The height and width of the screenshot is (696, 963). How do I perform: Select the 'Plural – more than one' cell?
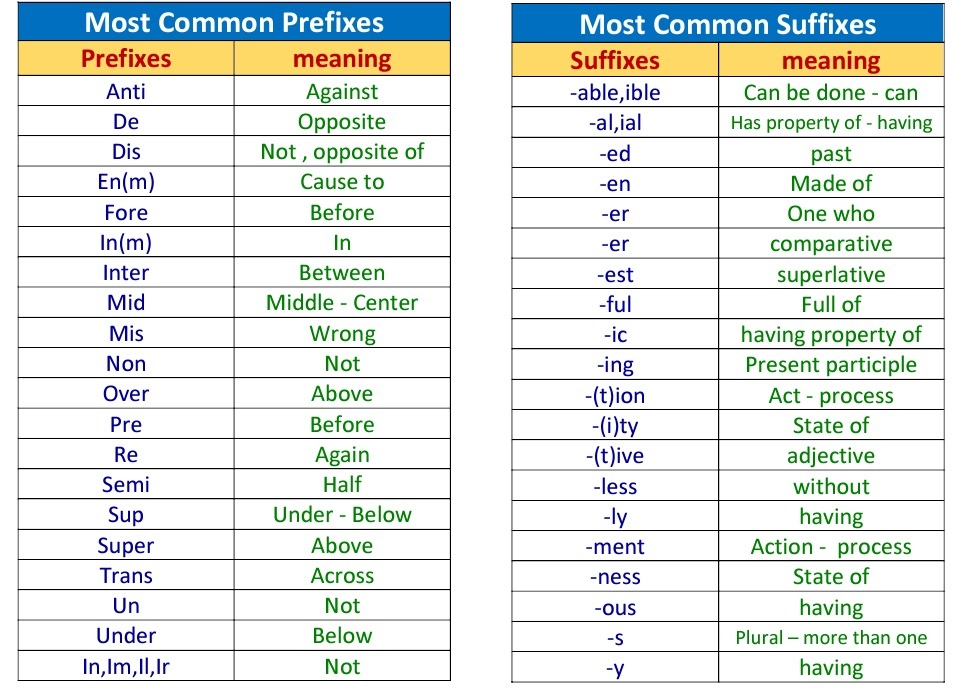click(x=831, y=637)
